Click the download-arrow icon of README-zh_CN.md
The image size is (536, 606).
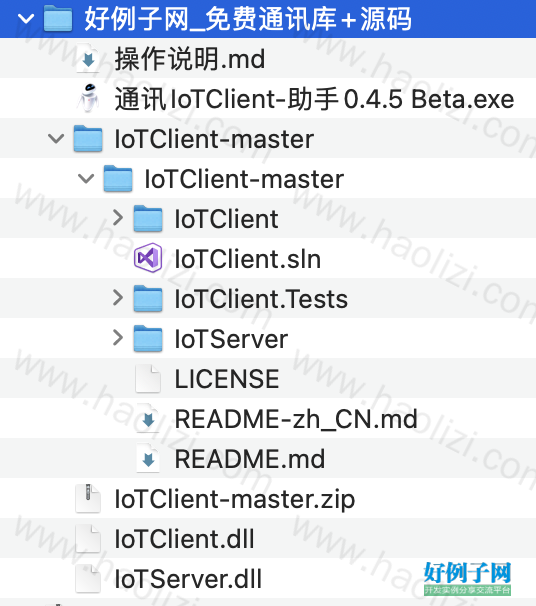[x=148, y=419]
